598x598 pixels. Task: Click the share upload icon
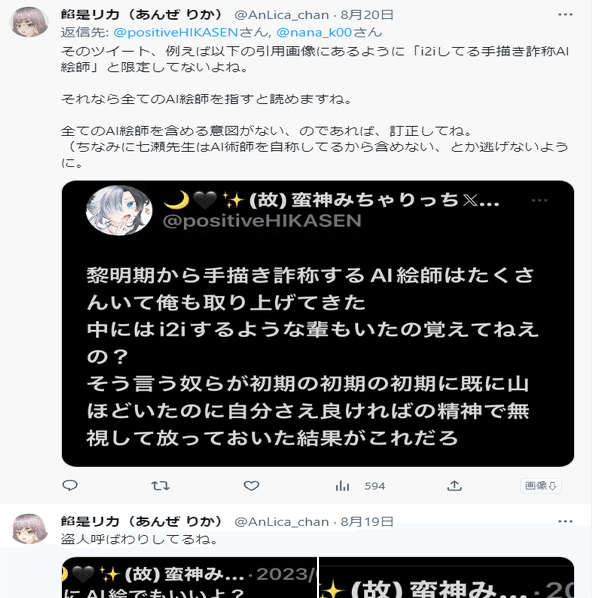click(x=454, y=485)
